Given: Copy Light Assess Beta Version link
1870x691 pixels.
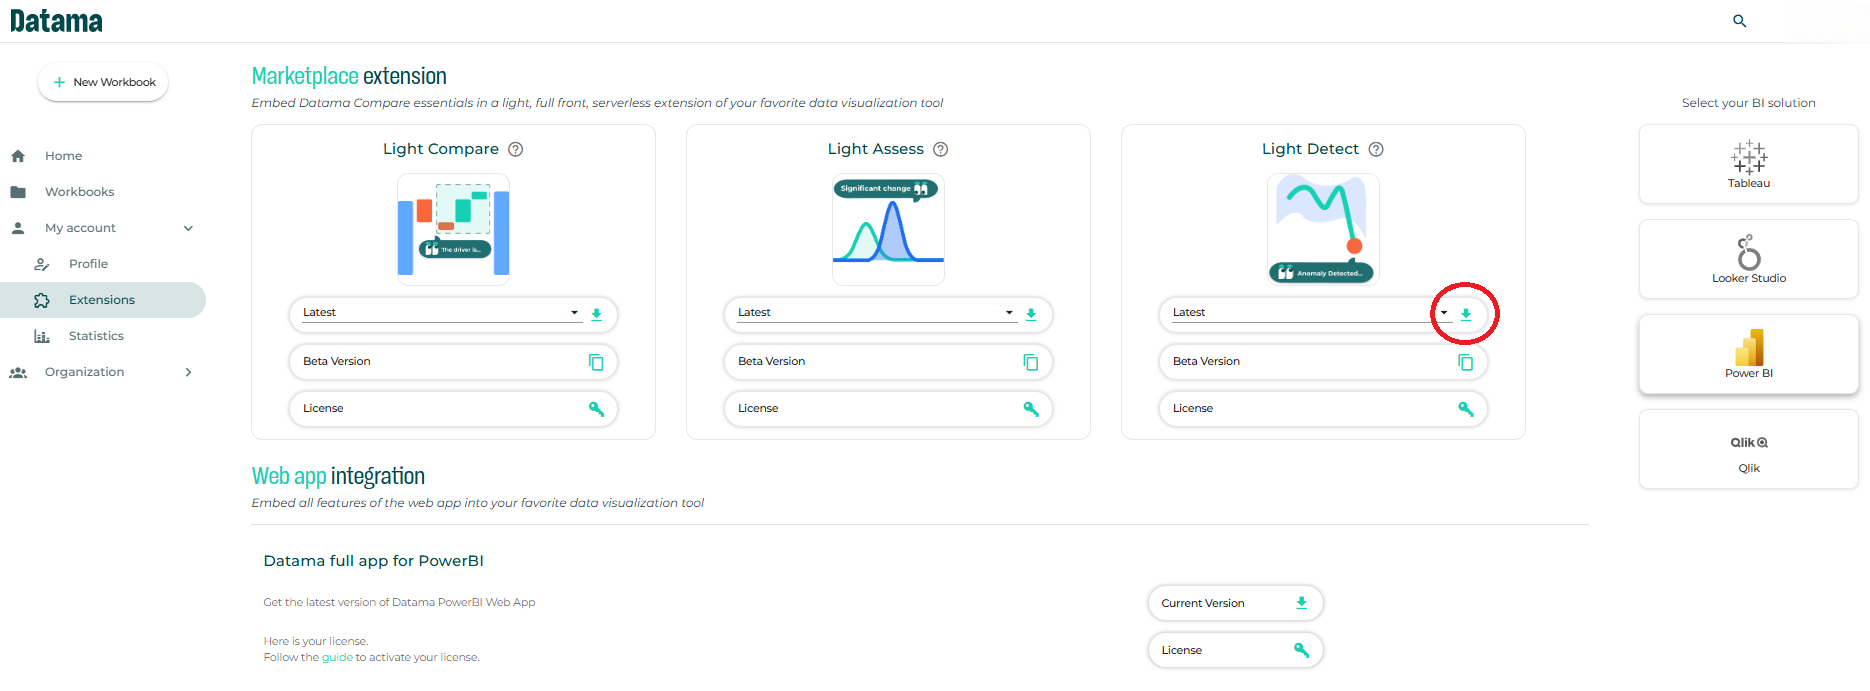Looking at the screenshot, I should 1031,362.
